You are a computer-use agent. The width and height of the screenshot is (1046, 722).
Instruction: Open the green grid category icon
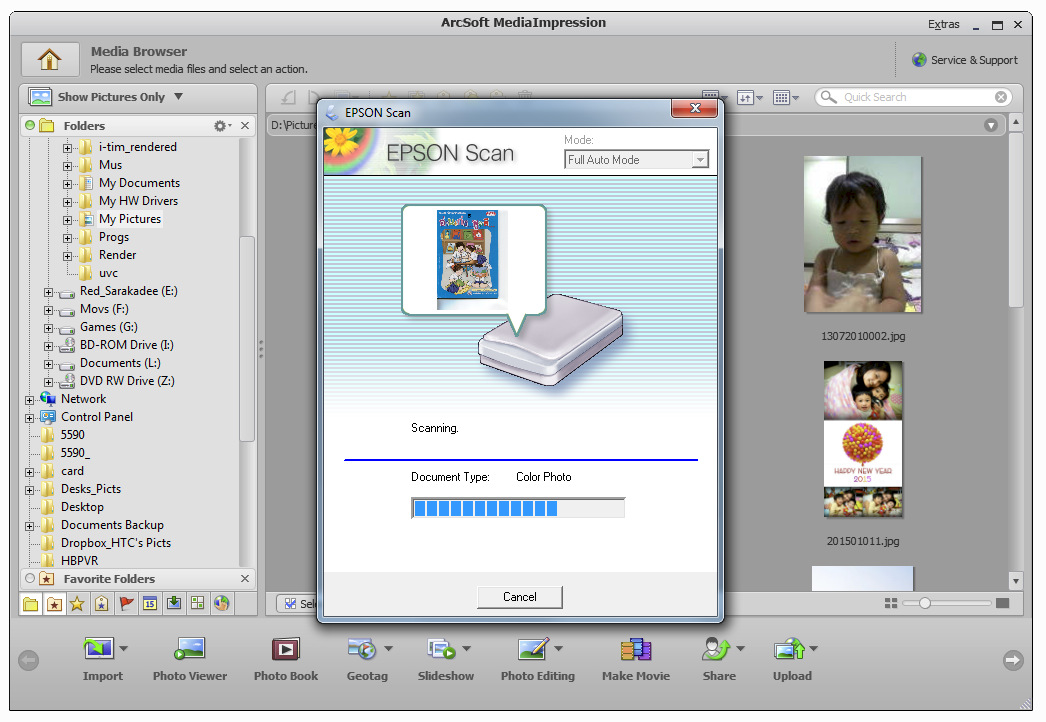(x=197, y=603)
